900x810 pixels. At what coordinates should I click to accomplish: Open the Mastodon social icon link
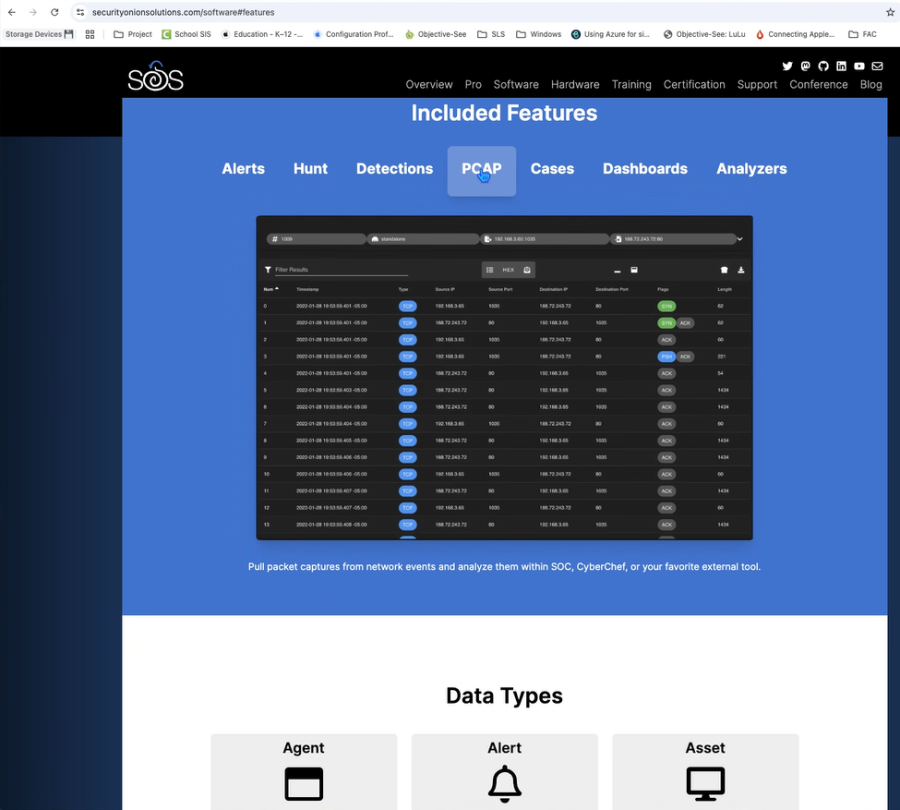point(805,66)
